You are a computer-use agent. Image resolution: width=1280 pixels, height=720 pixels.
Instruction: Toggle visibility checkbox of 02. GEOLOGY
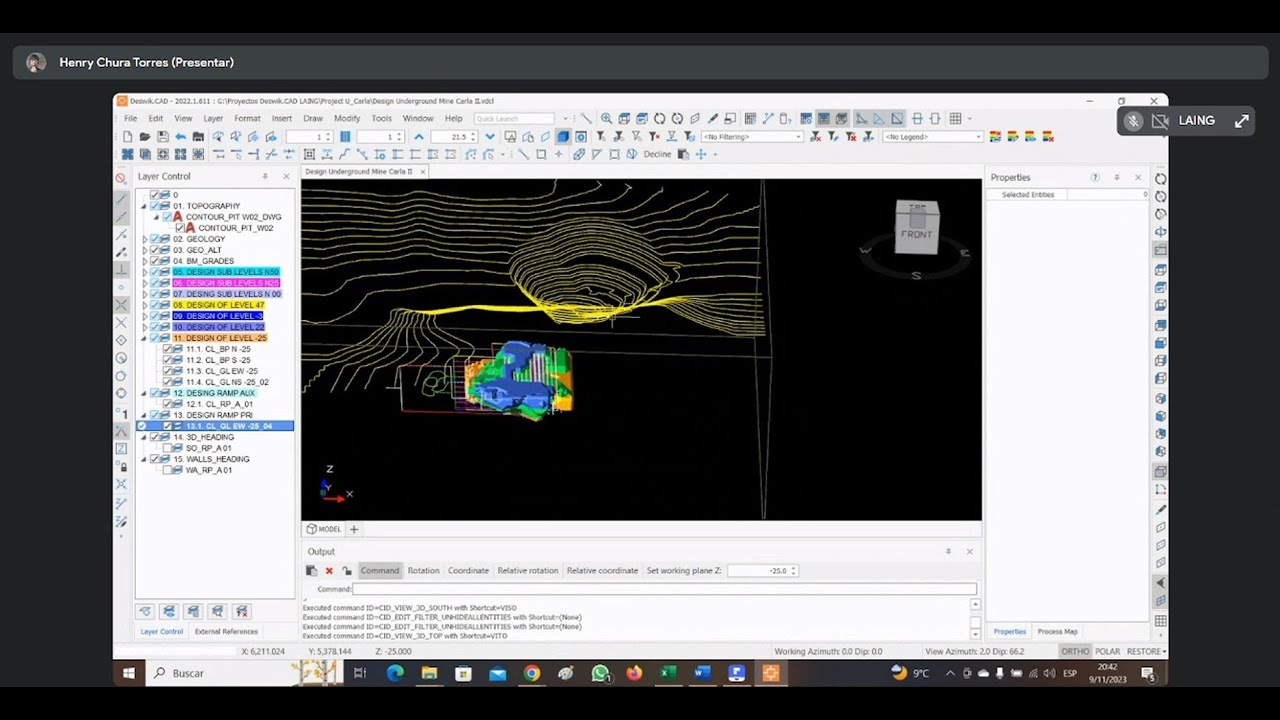156,239
